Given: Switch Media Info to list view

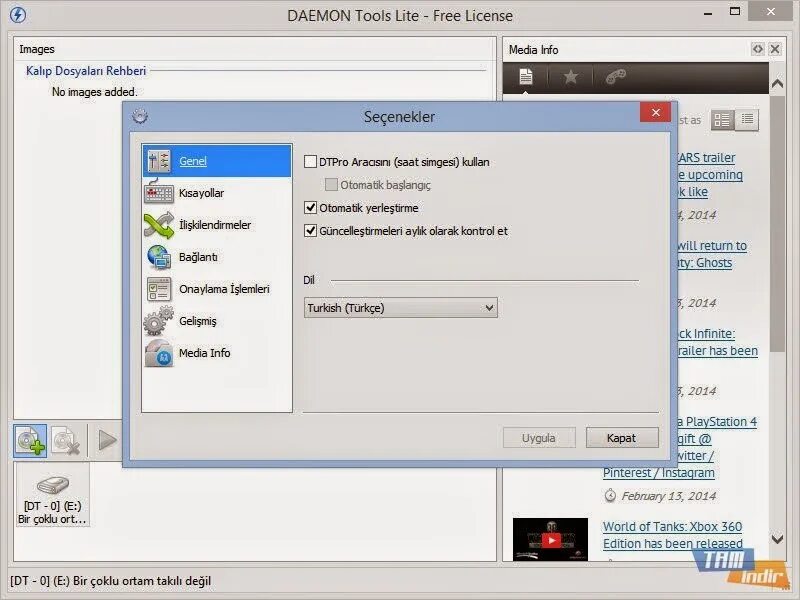Looking at the screenshot, I should 747,120.
